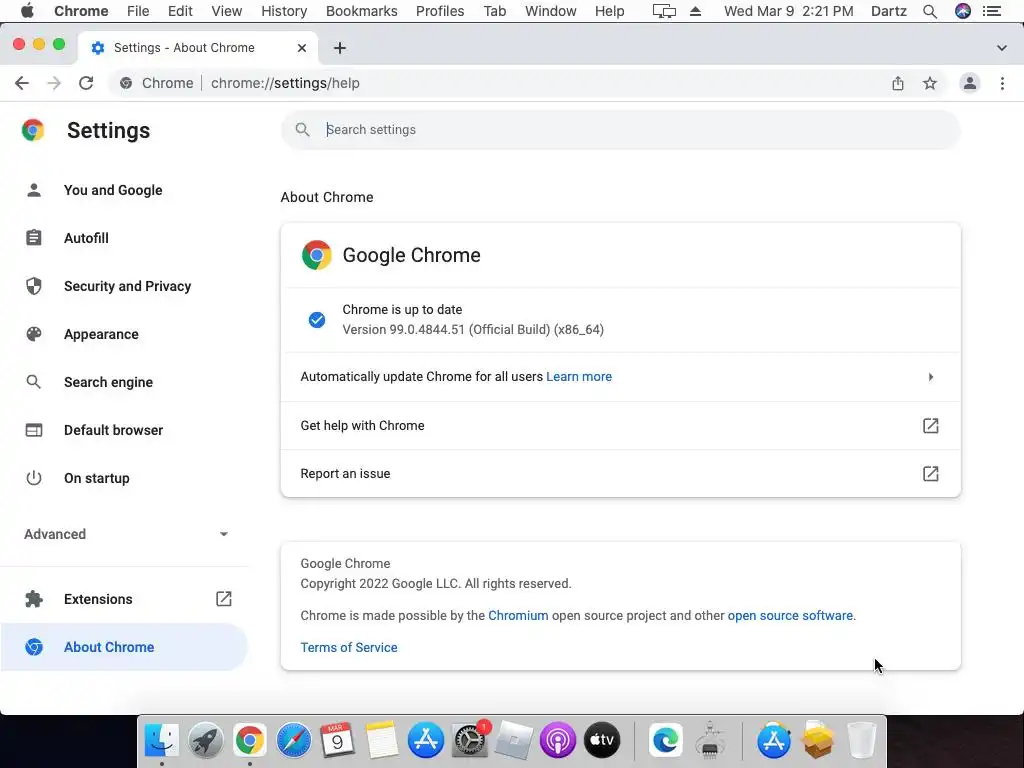This screenshot has width=1024, height=768.
Task: Click the eject icon in menu bar
Action: [696, 11]
